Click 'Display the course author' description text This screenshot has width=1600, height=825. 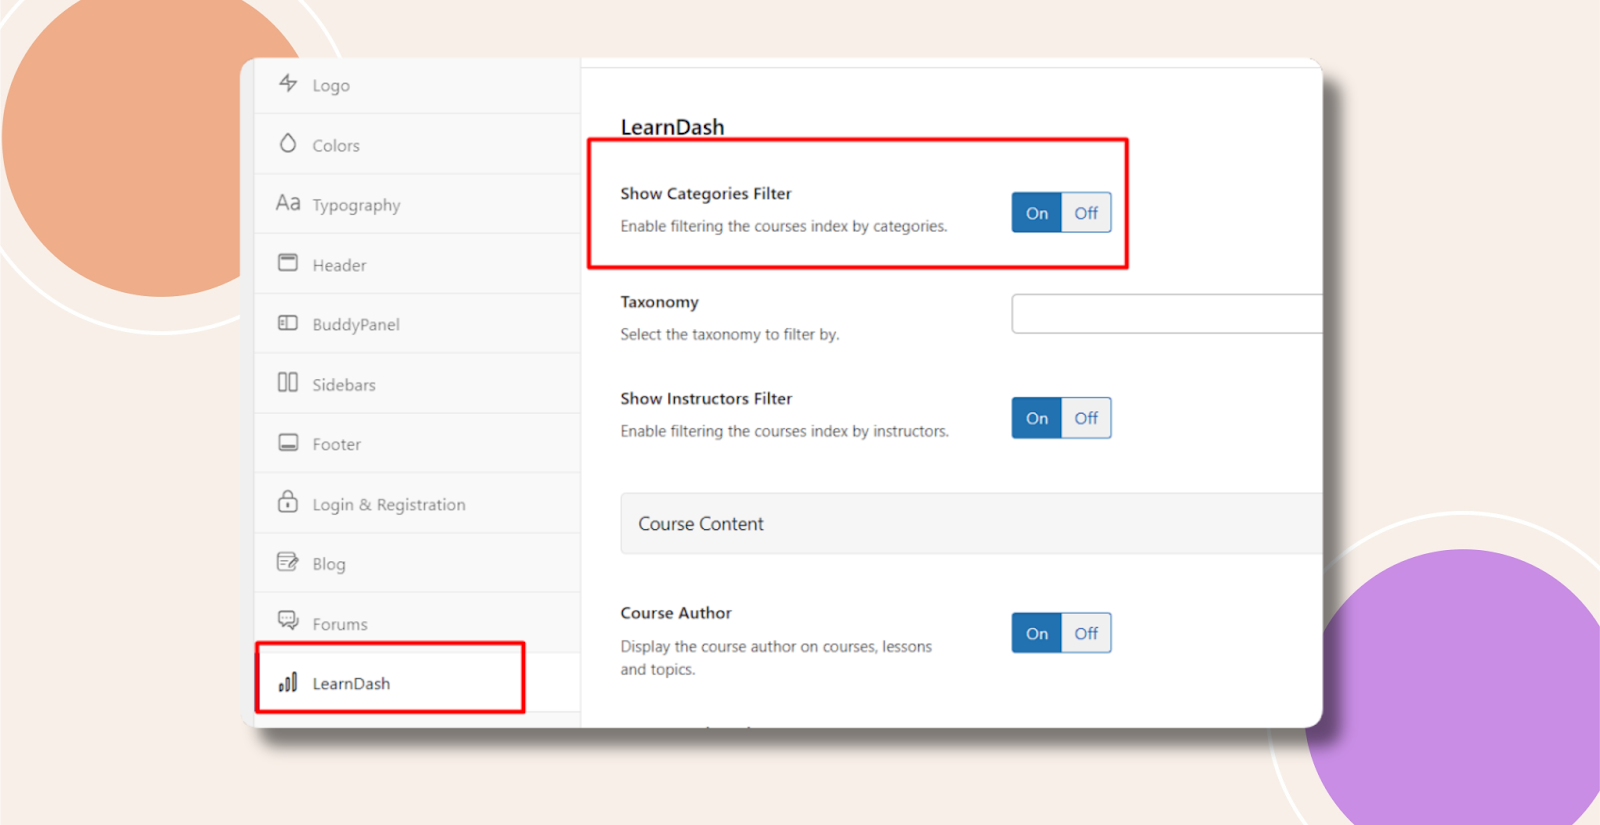click(776, 658)
